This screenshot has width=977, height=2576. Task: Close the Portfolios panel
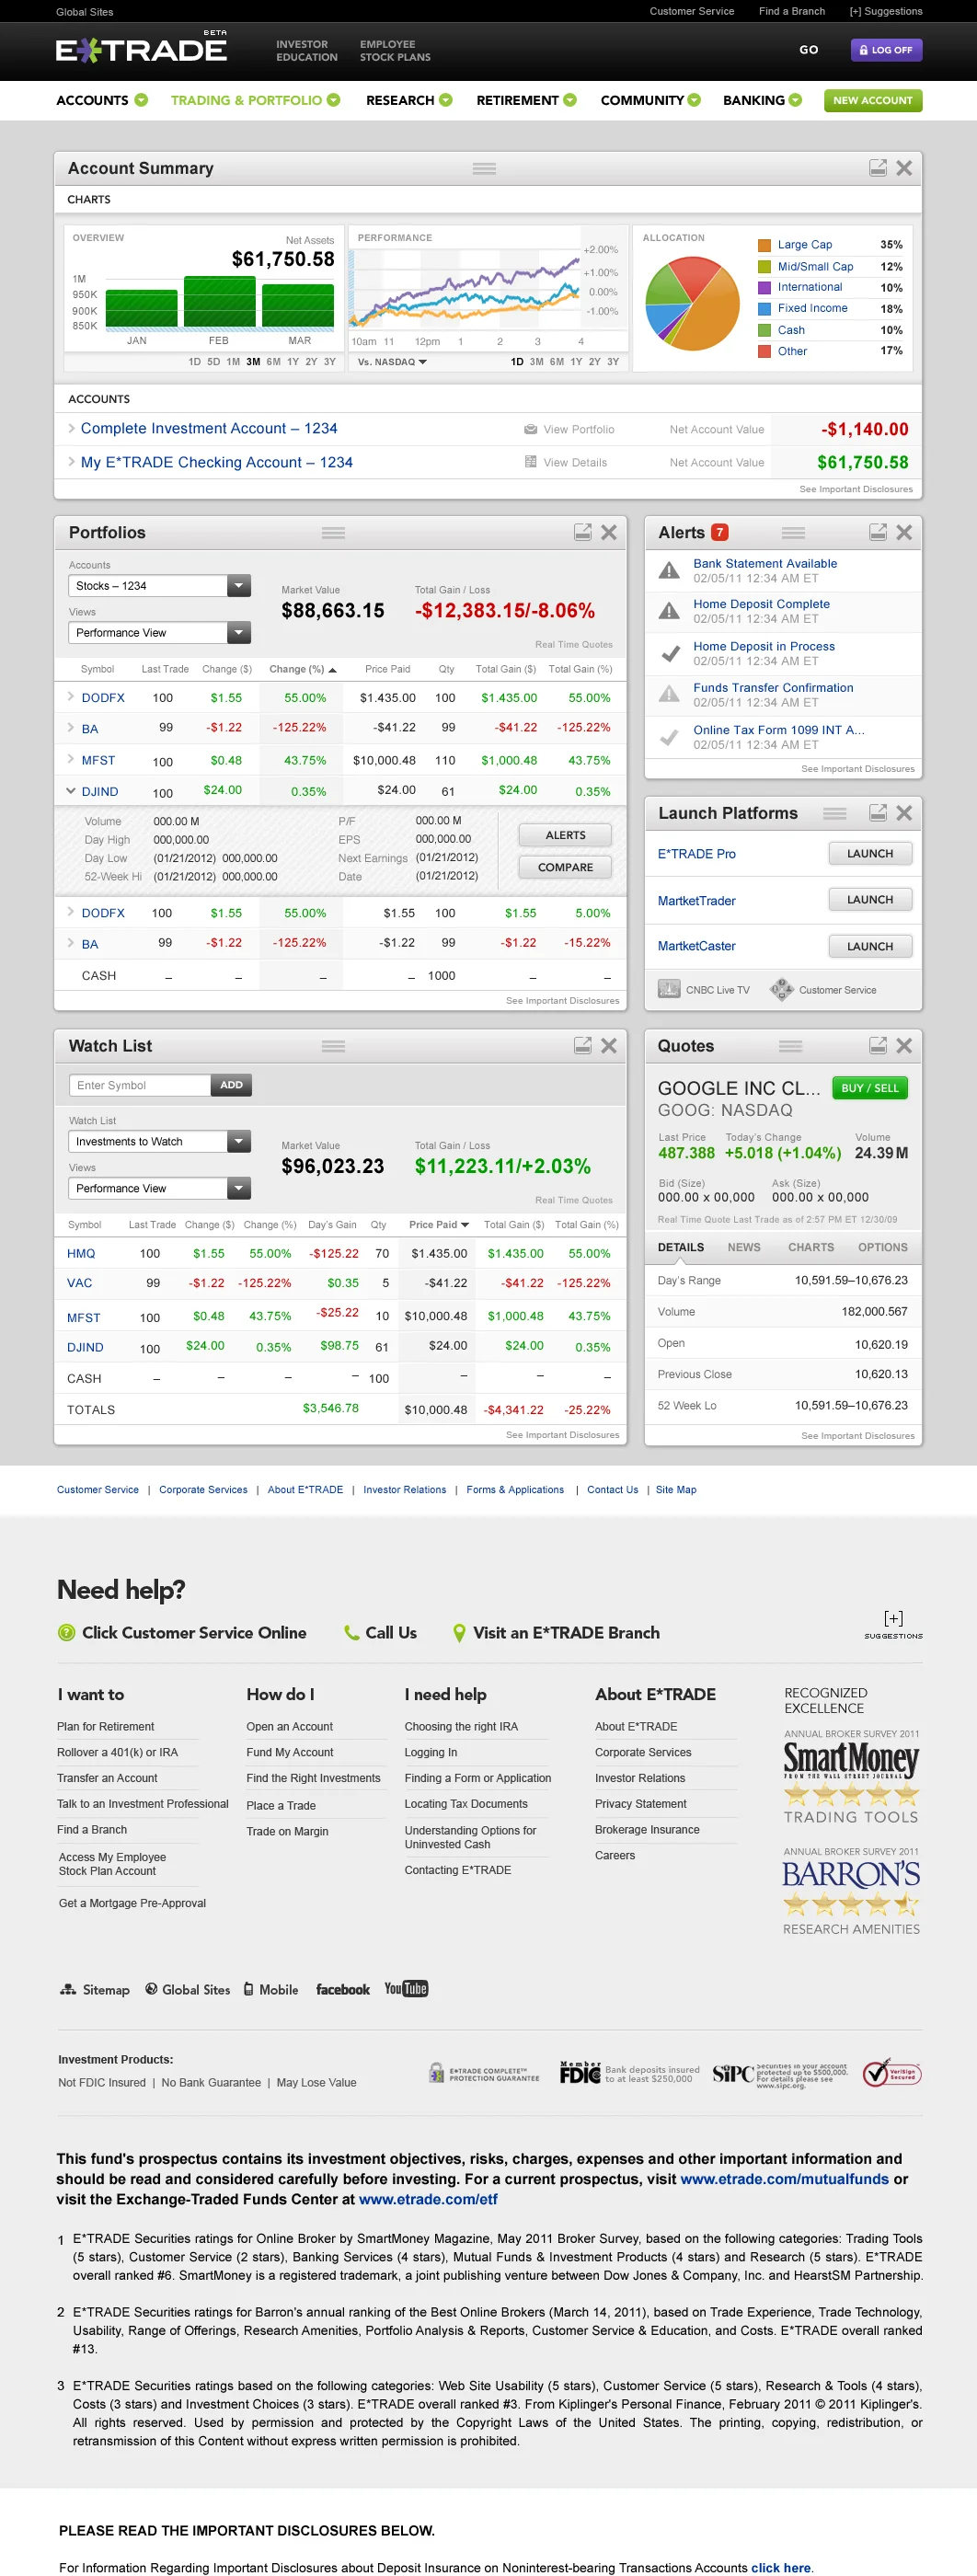point(609,532)
